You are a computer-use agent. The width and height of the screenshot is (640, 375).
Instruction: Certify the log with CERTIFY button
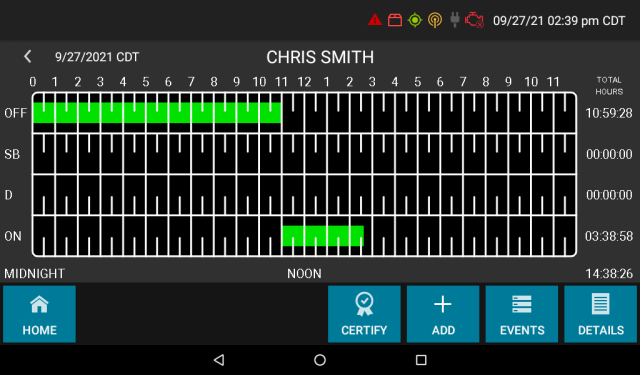click(x=364, y=314)
